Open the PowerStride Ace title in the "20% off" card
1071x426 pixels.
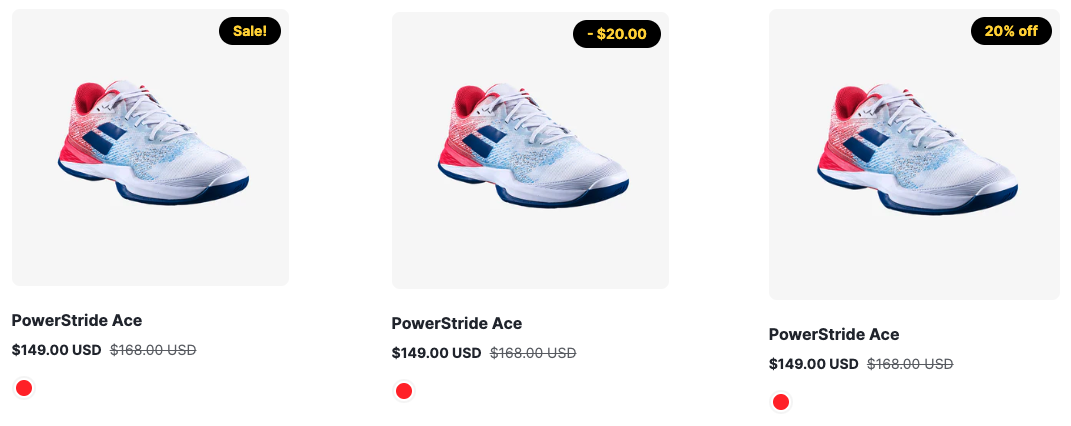(834, 334)
